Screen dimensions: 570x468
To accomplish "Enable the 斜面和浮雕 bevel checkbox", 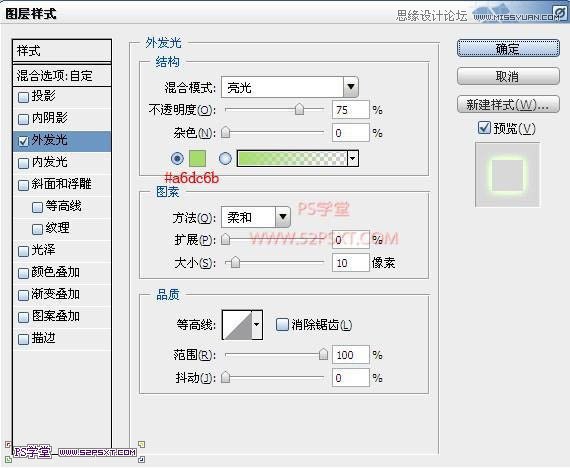I will pyautogui.click(x=23, y=185).
